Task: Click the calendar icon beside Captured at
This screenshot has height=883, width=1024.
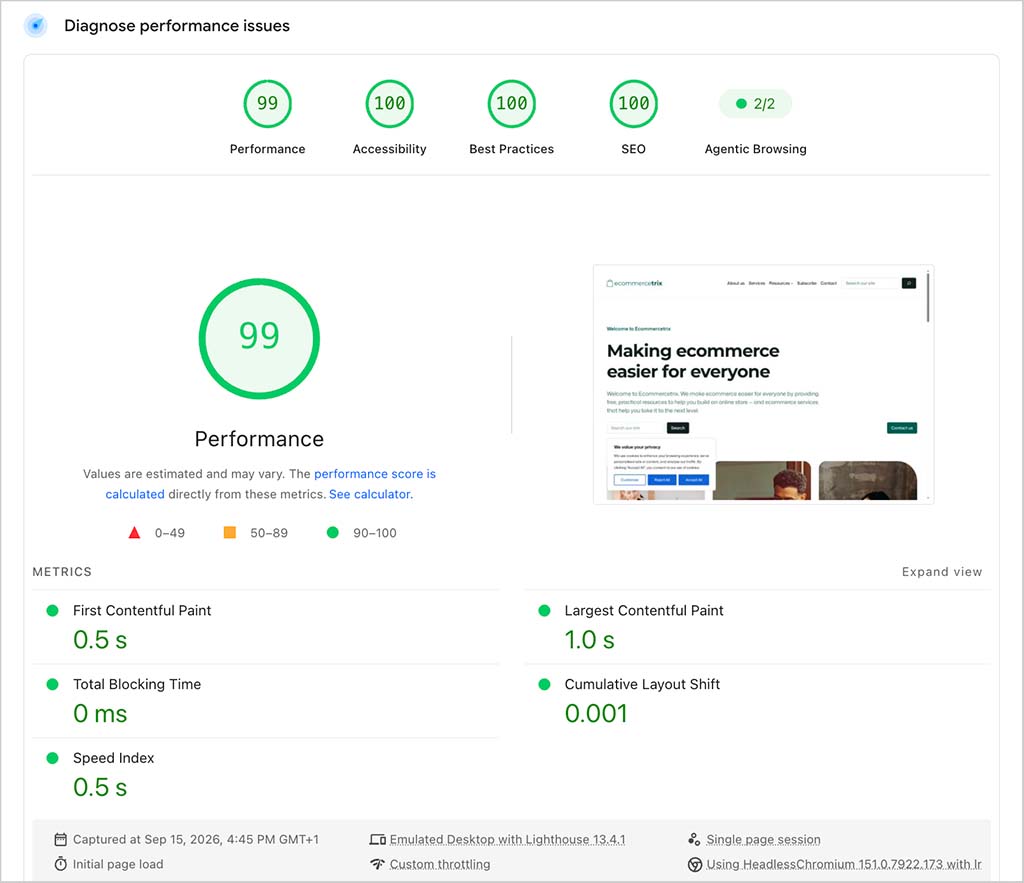Action: pos(61,839)
